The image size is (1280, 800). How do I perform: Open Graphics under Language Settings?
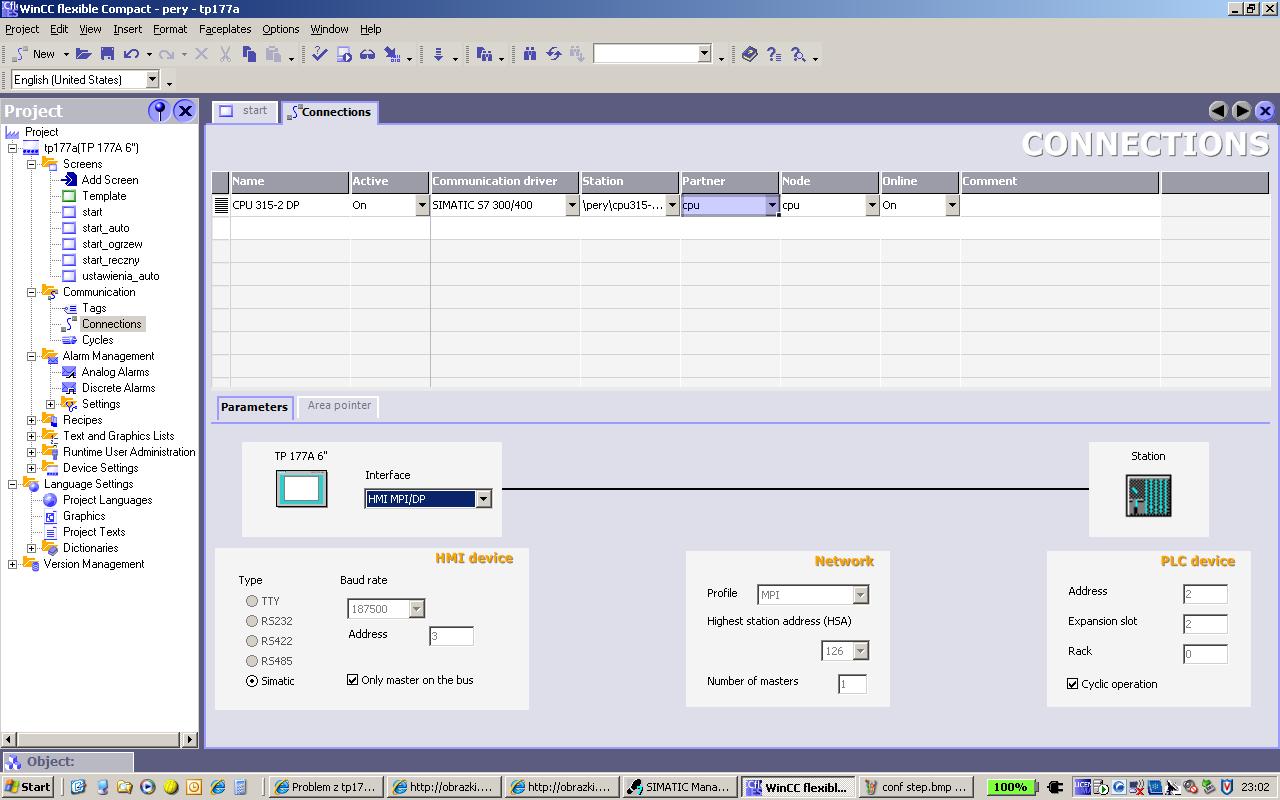point(84,516)
